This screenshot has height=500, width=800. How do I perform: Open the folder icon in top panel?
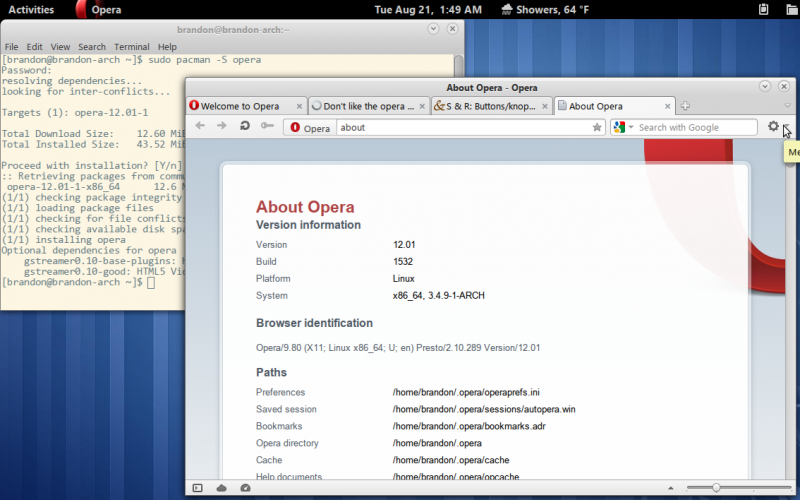(x=791, y=9)
